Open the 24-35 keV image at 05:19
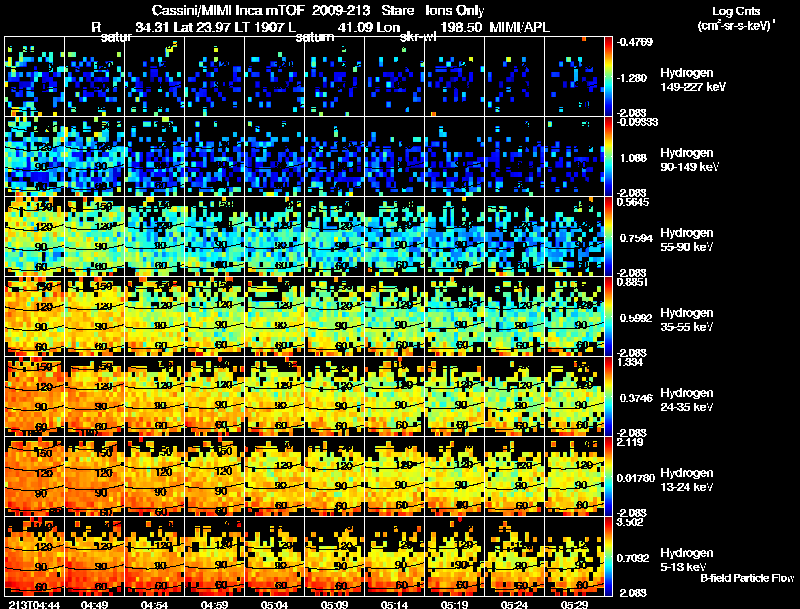This screenshot has width=800, height=609. (x=455, y=396)
